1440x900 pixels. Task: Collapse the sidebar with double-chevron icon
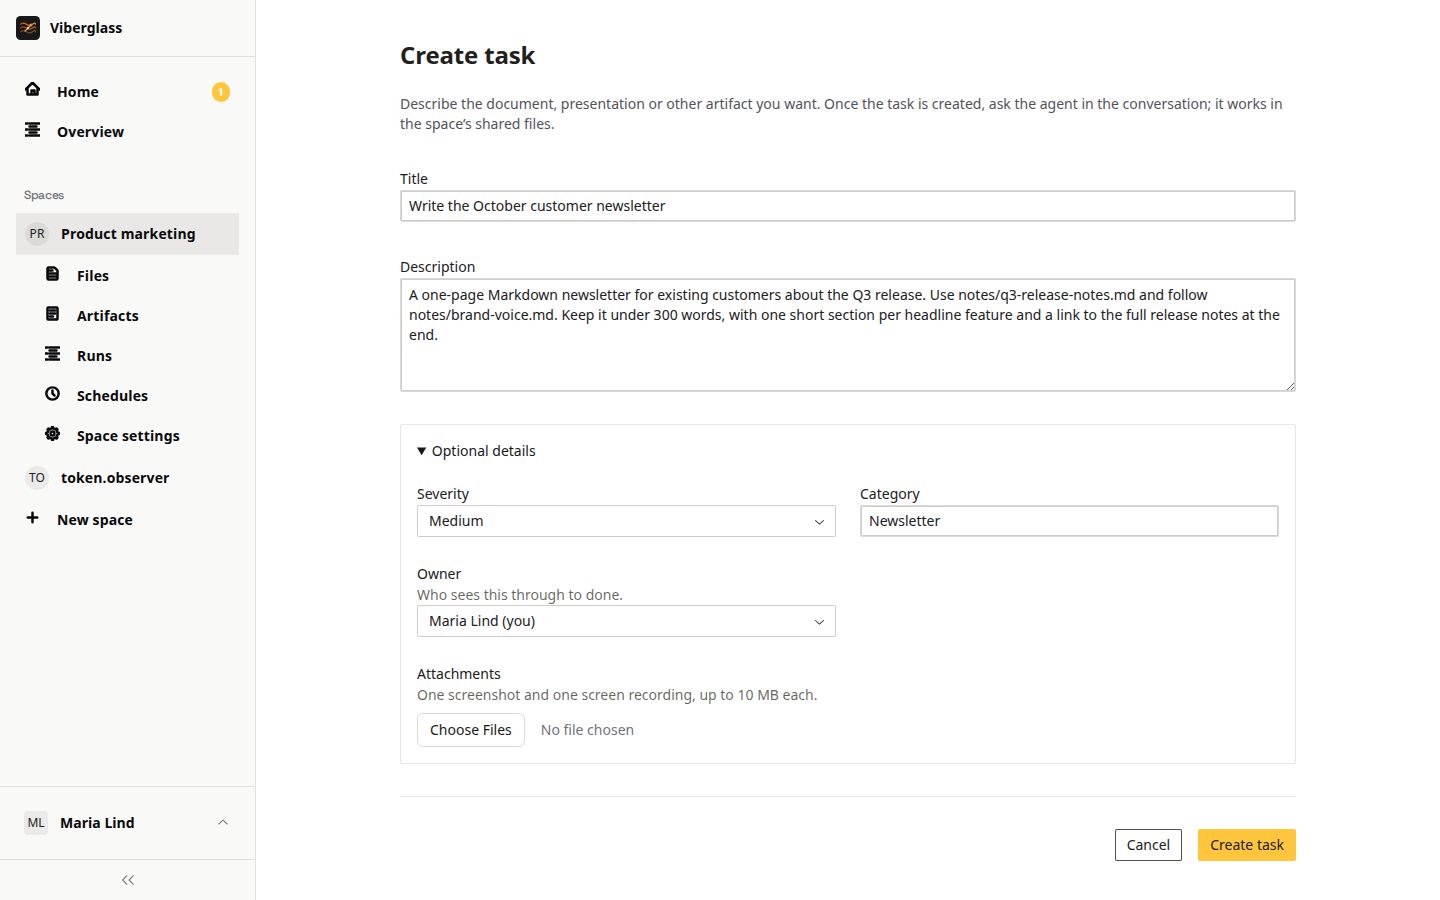[x=128, y=880]
